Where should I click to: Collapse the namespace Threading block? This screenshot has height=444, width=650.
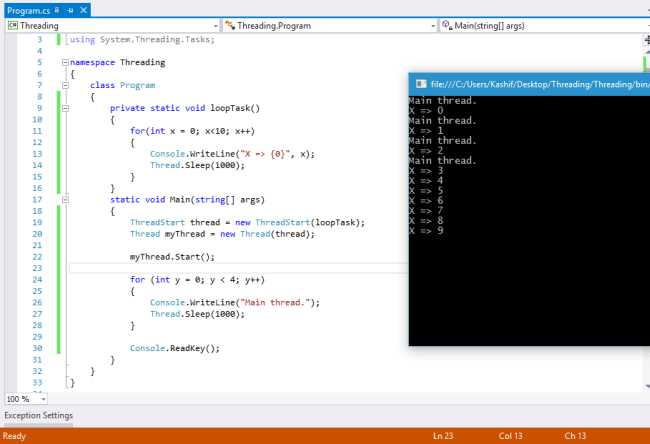click(x=65, y=62)
